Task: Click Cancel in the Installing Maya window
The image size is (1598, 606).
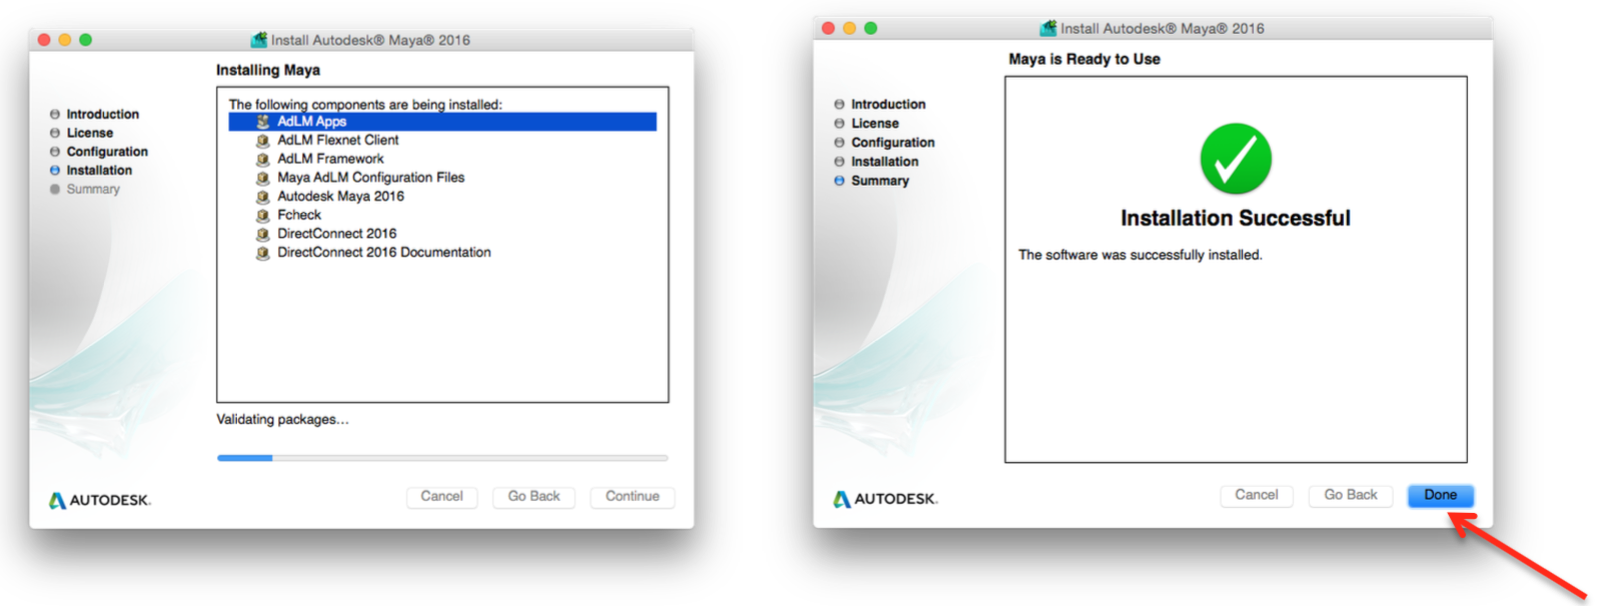Action: tap(442, 497)
